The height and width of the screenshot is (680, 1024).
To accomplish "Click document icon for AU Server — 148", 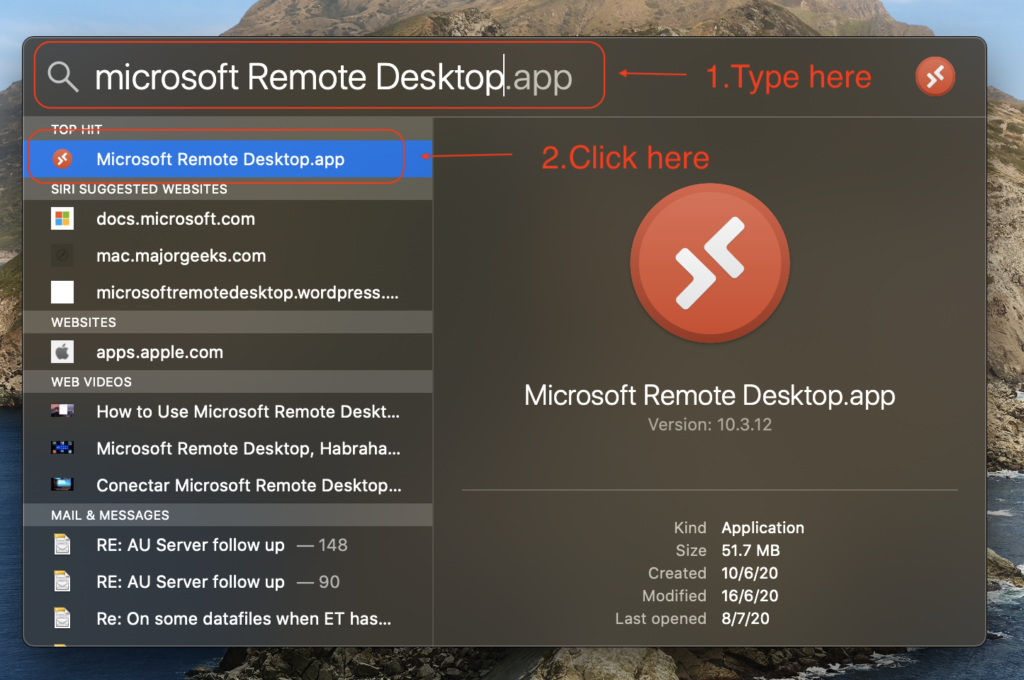I will tap(63, 544).
